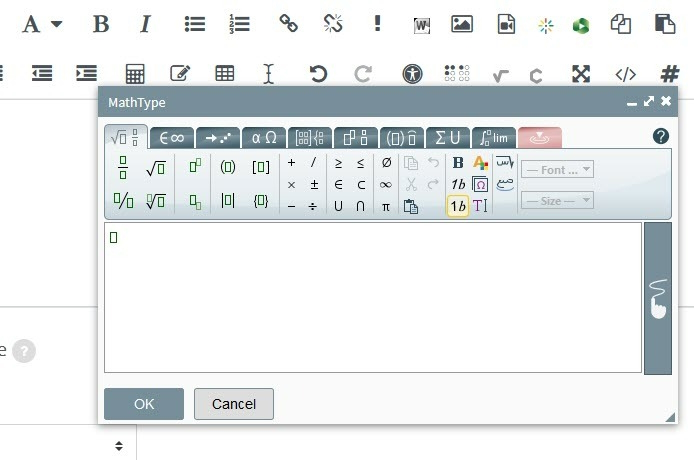This screenshot has width=694, height=460.
Task: Insert an ordered numbered list
Action: (239, 24)
